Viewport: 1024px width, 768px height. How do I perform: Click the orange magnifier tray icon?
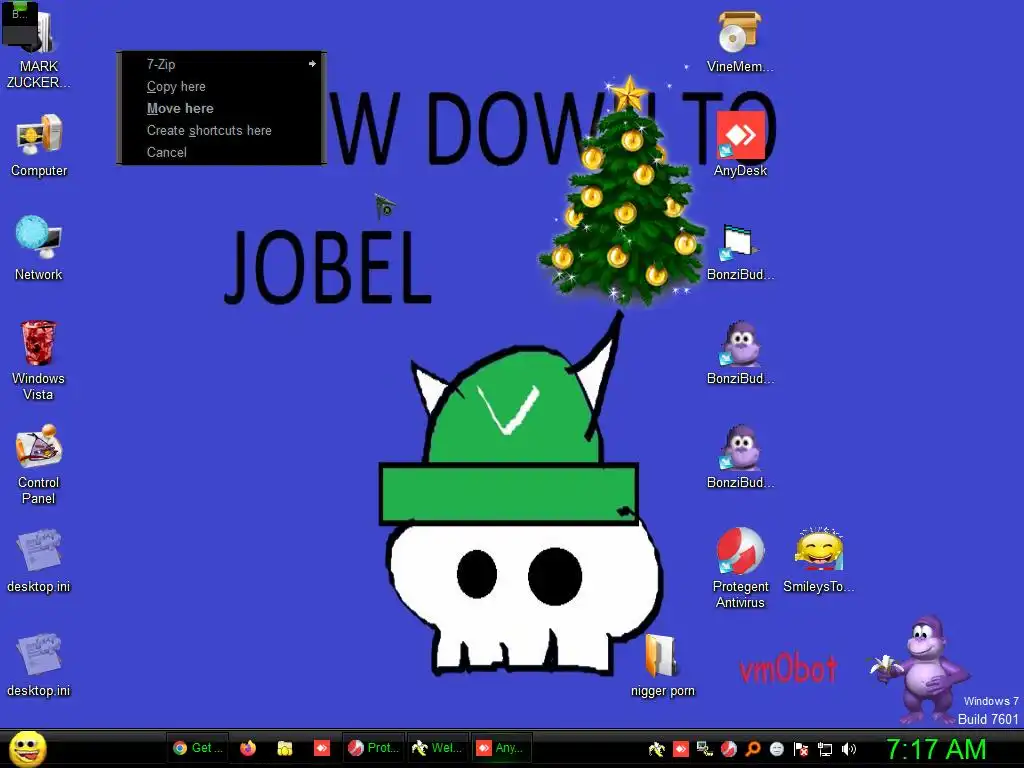click(753, 748)
